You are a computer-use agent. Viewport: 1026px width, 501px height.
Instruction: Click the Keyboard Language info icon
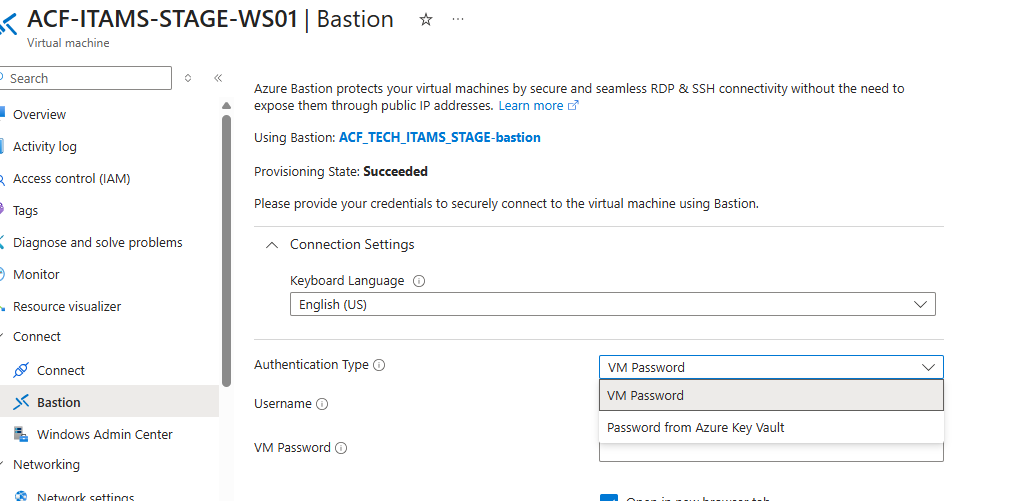pyautogui.click(x=419, y=281)
